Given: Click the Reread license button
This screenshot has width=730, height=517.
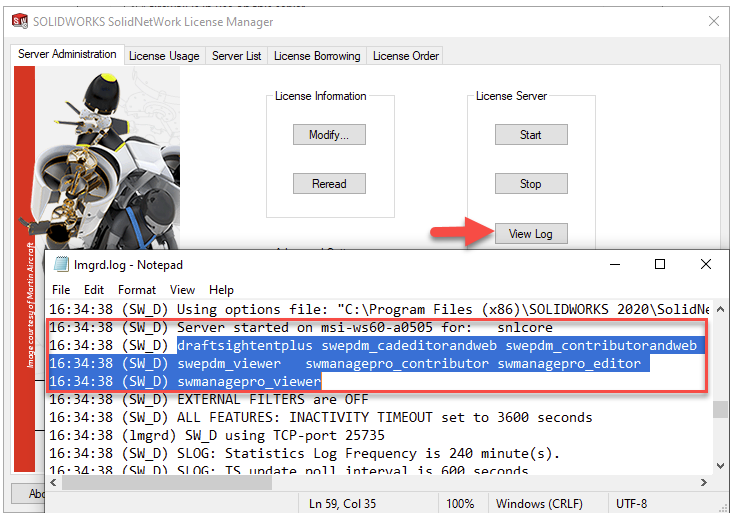Looking at the screenshot, I should 329,184.
